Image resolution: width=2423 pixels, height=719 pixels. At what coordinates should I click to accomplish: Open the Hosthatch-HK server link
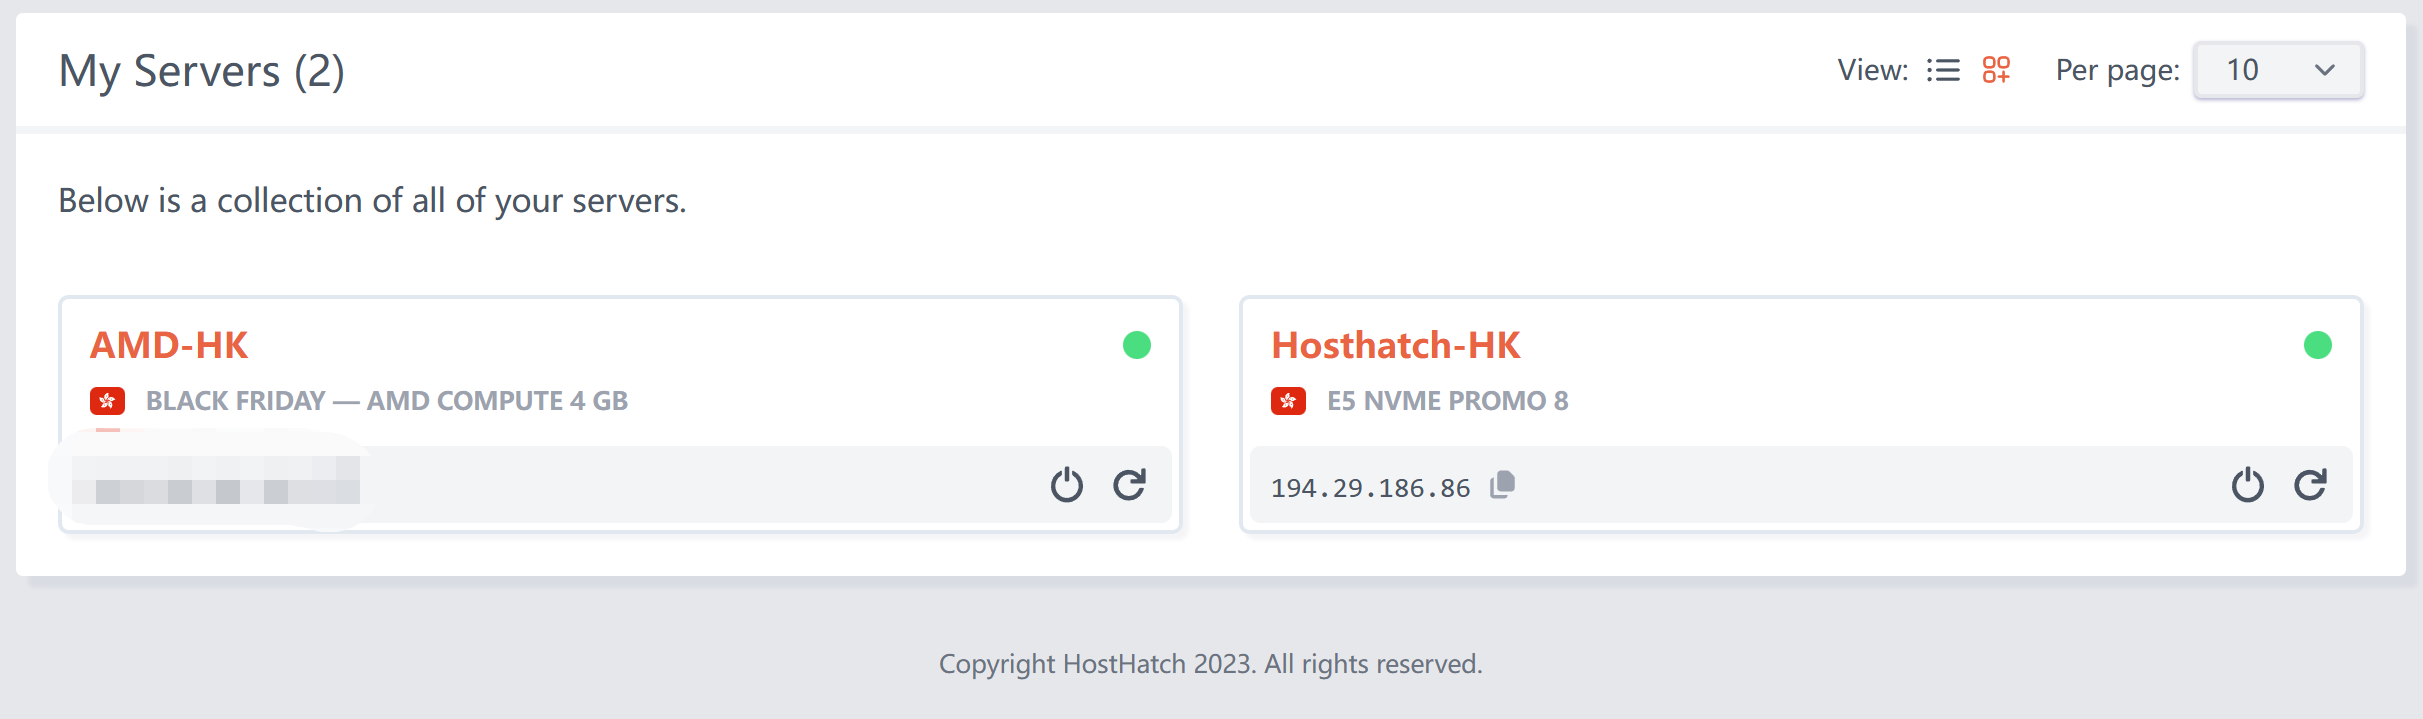1395,345
